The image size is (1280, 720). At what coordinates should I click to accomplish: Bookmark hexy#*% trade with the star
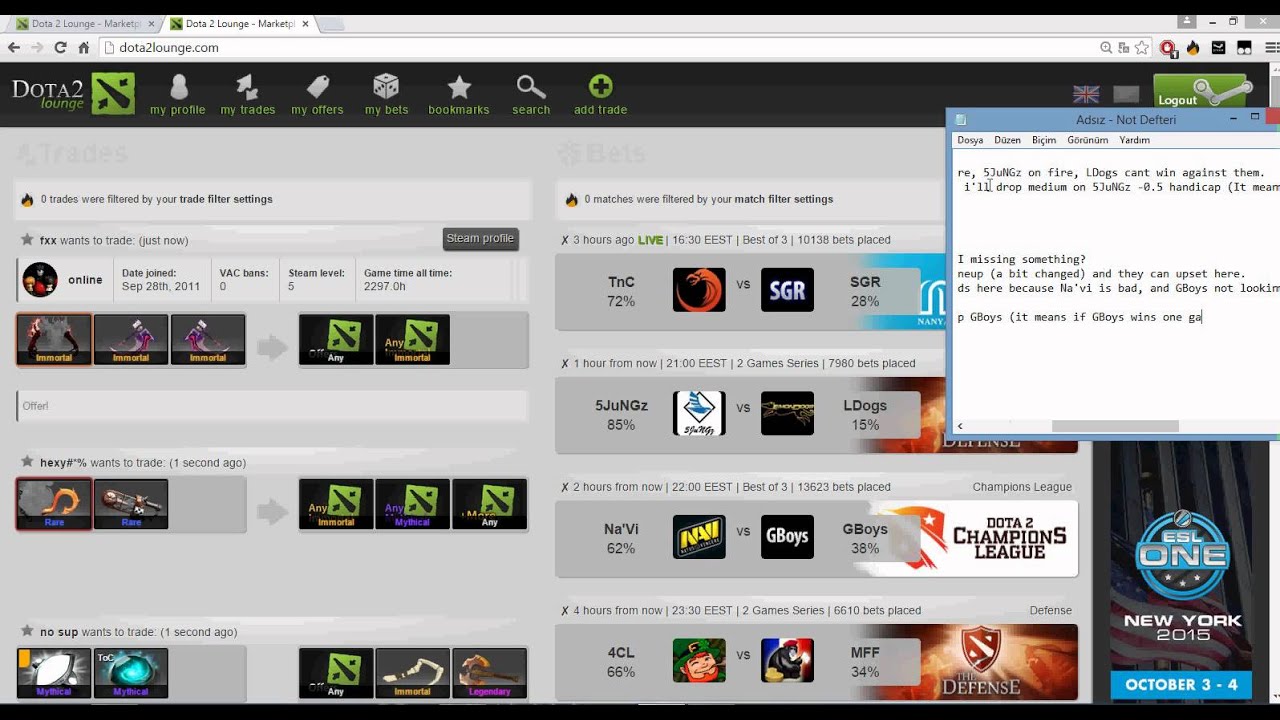[27, 462]
